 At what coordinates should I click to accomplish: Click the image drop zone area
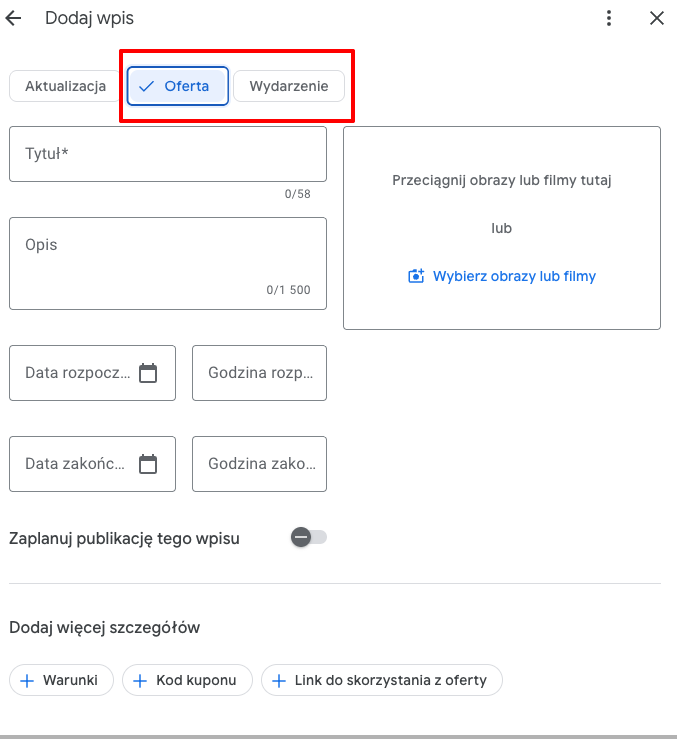coord(502,228)
